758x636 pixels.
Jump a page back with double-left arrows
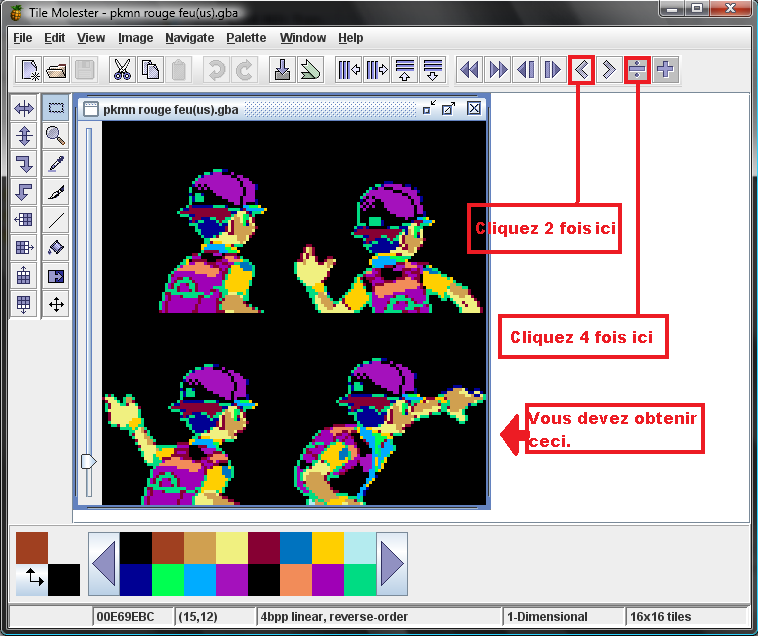(x=469, y=70)
